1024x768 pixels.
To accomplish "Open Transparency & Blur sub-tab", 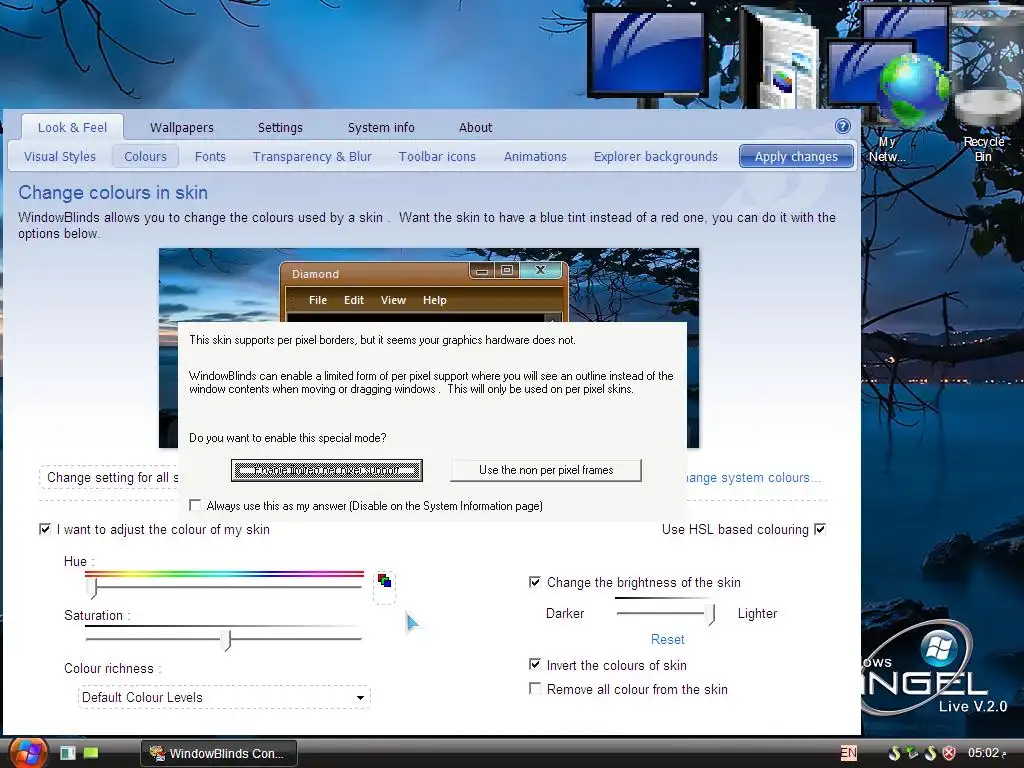I will pos(312,157).
